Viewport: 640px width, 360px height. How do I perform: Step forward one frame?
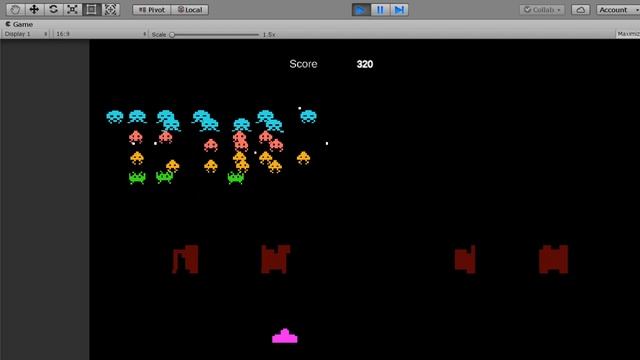tap(399, 10)
